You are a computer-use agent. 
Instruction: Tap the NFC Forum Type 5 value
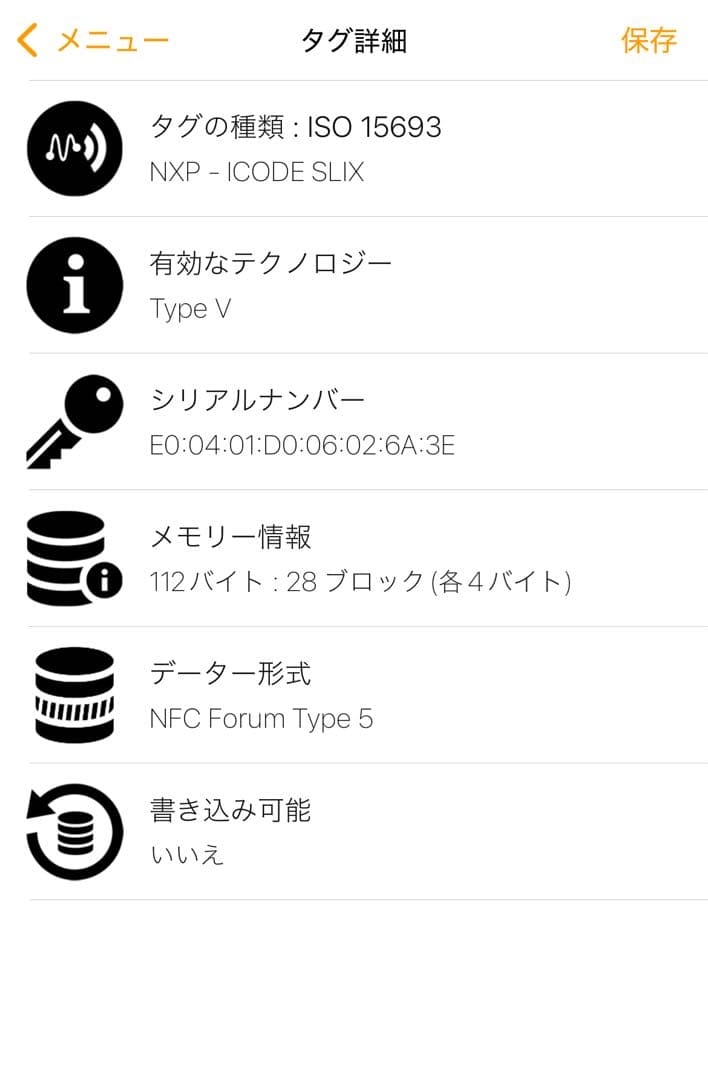click(261, 718)
